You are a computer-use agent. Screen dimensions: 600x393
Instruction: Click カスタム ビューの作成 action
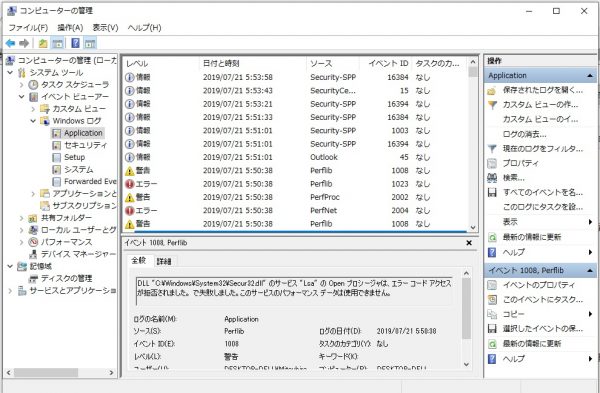click(x=540, y=105)
